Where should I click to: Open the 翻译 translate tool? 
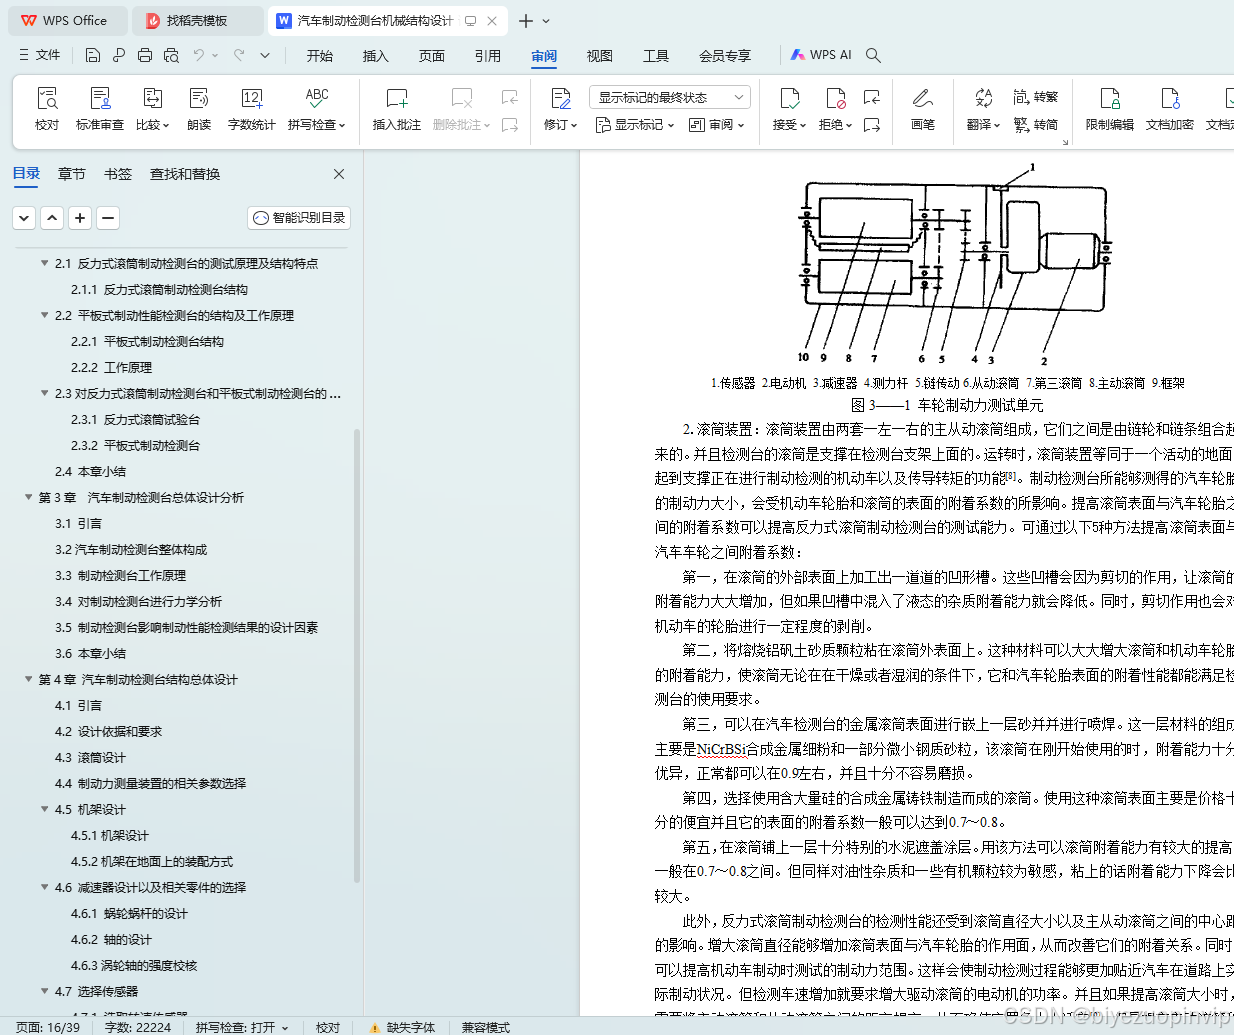click(x=984, y=108)
